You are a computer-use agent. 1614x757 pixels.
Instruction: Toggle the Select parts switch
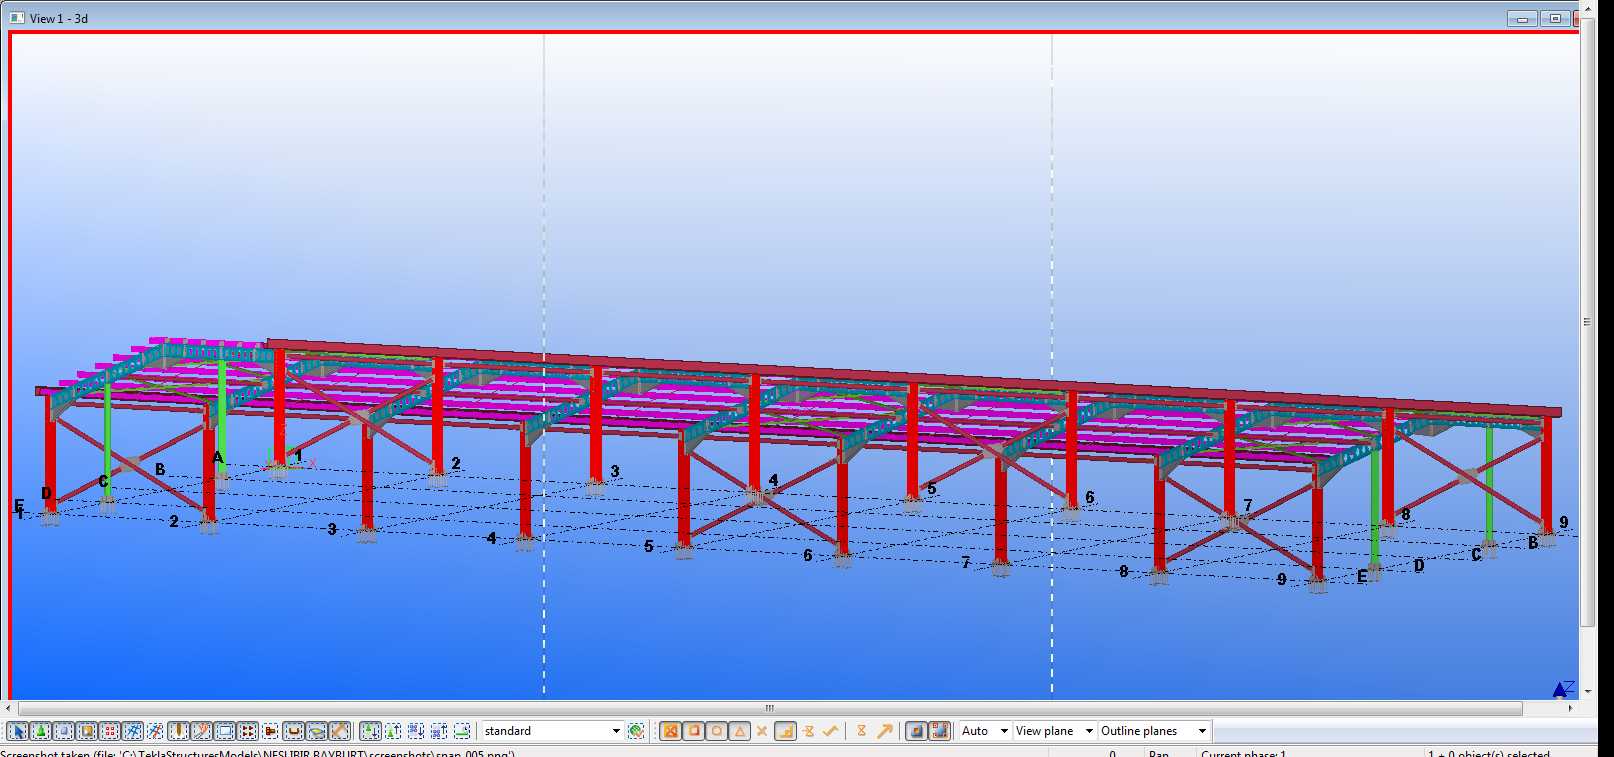click(x=63, y=731)
